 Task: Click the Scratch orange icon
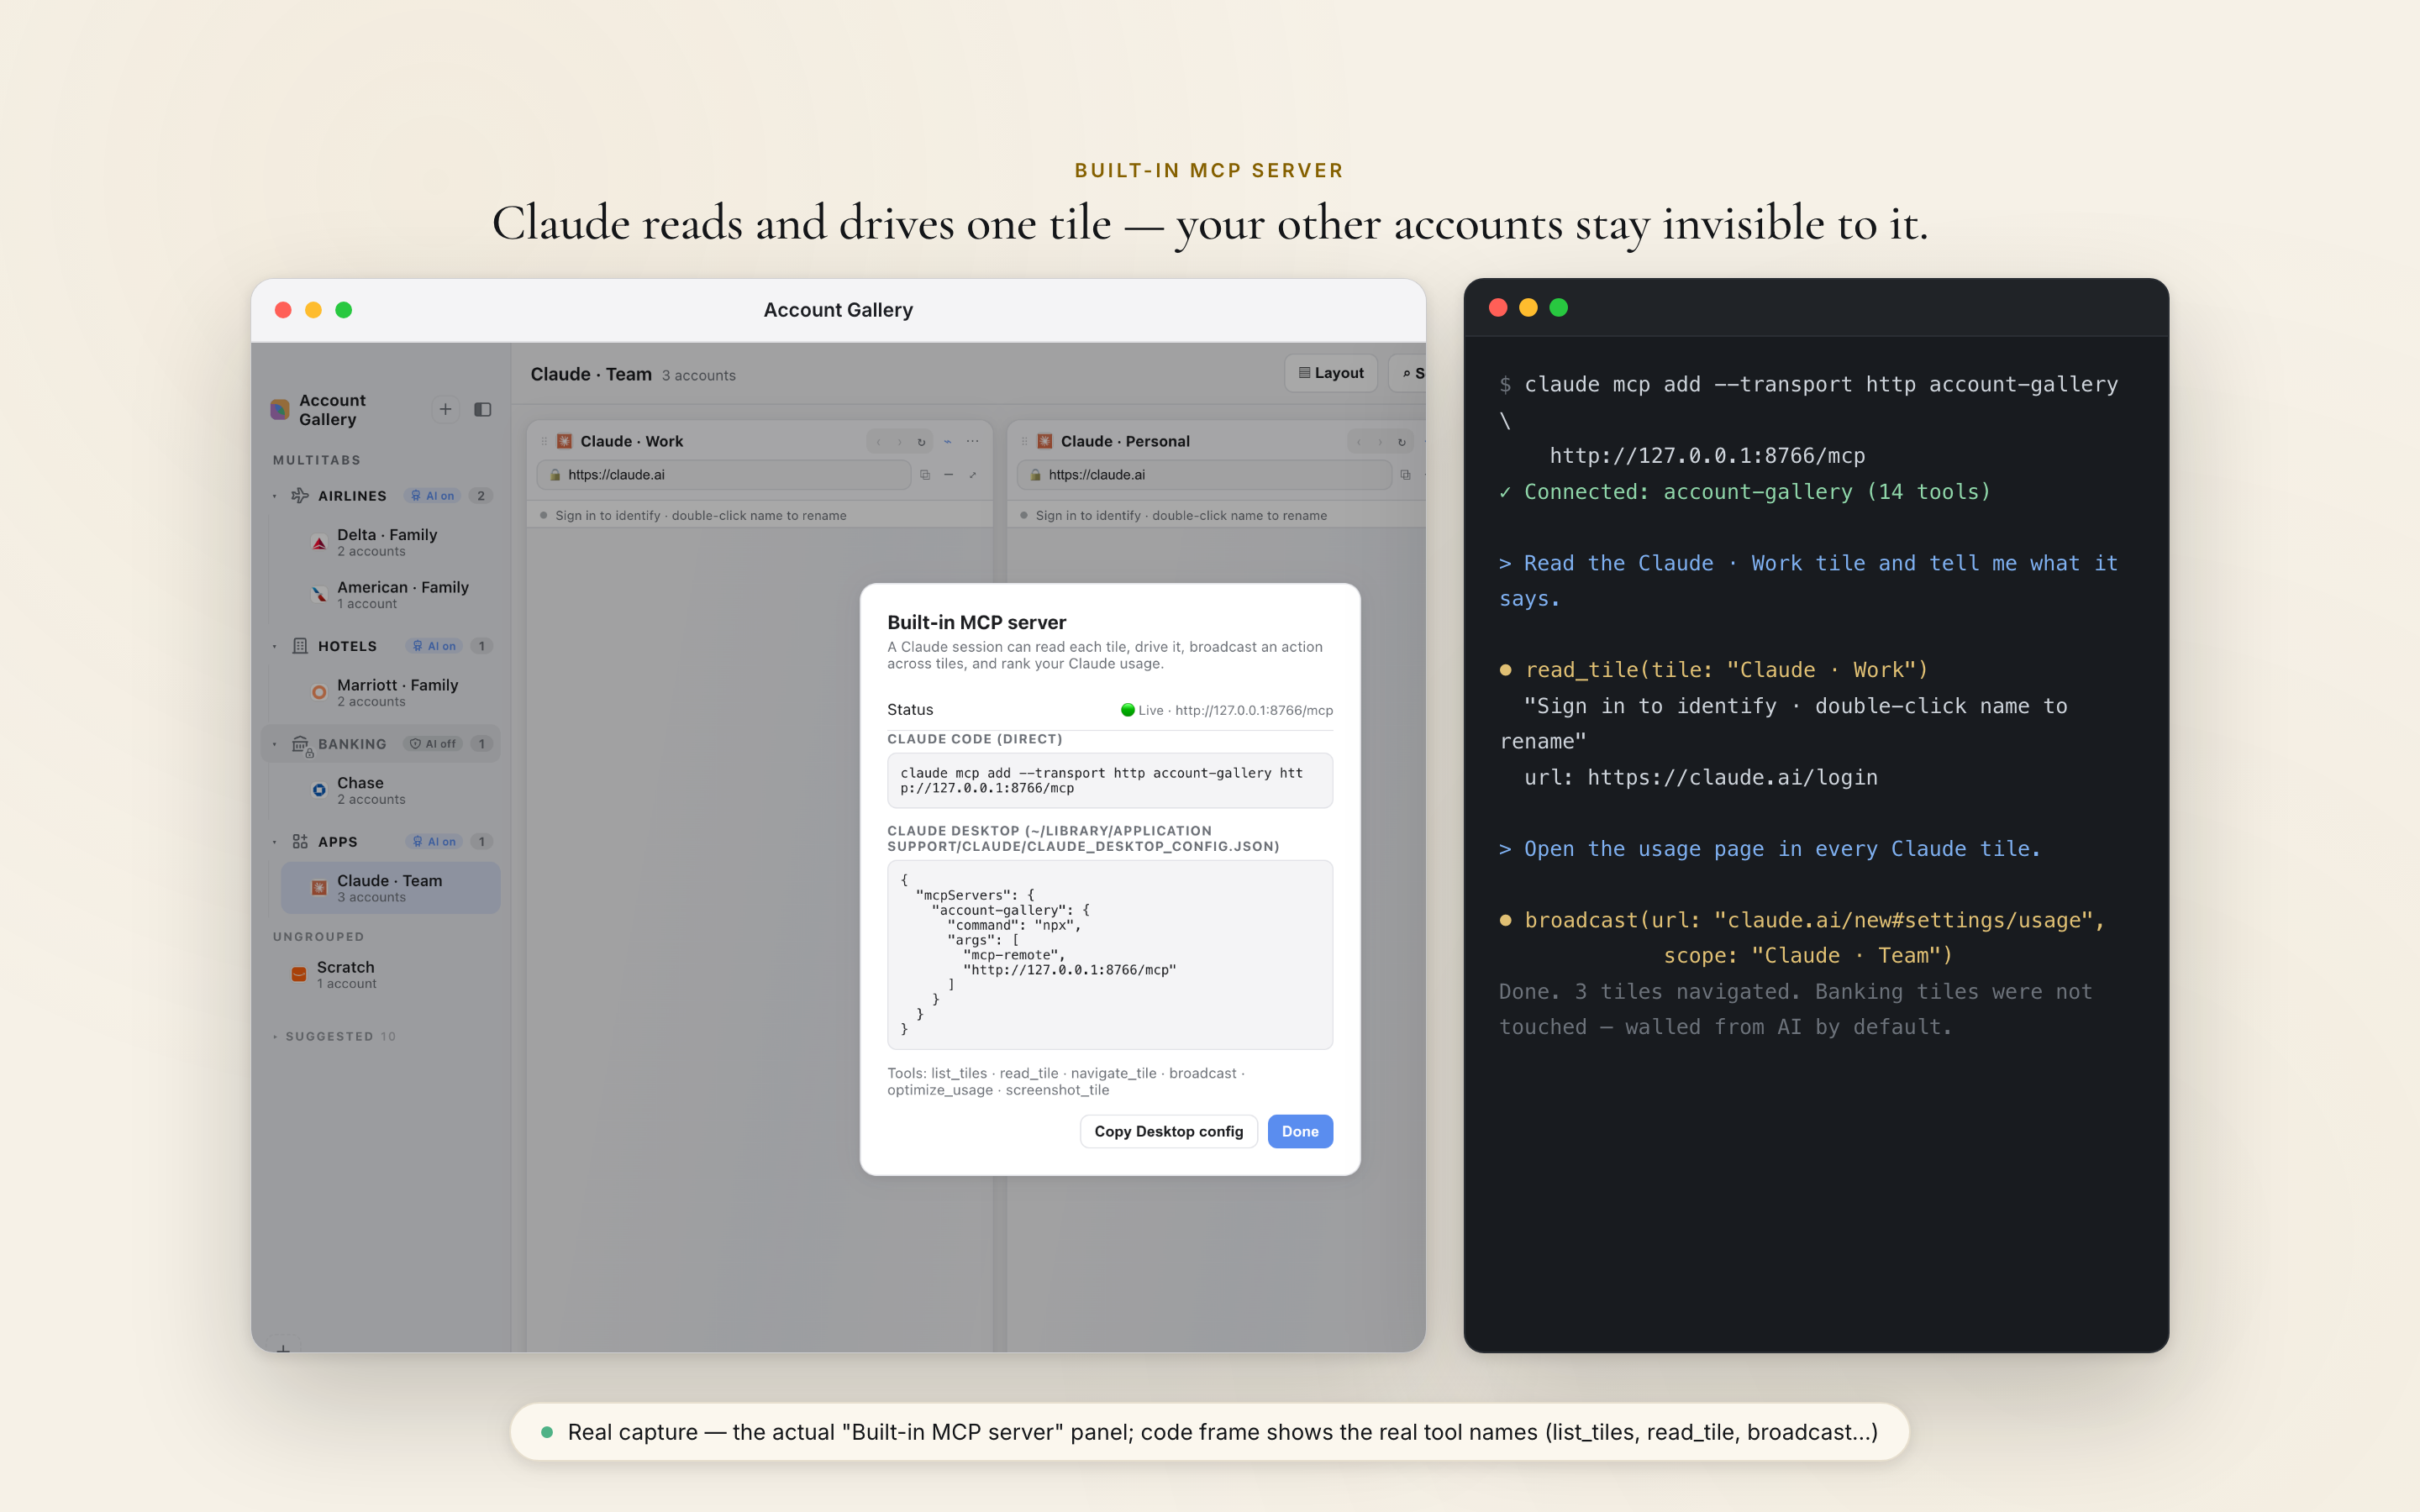tap(299, 974)
